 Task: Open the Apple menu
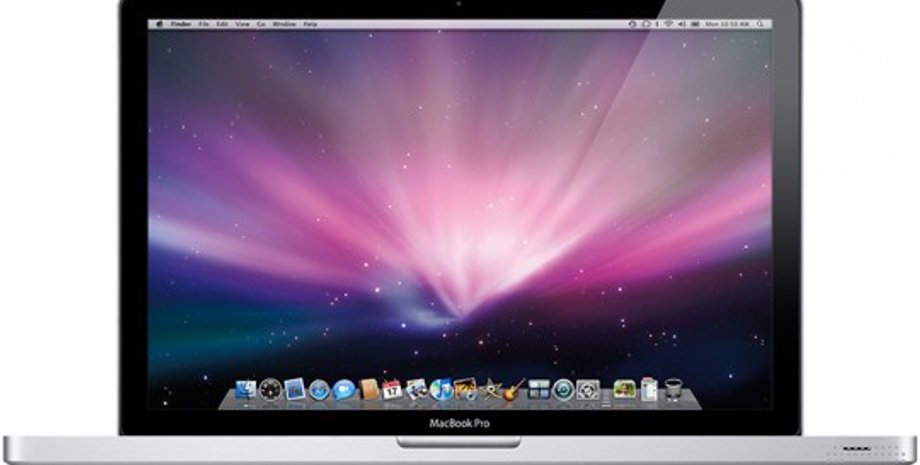(159, 24)
